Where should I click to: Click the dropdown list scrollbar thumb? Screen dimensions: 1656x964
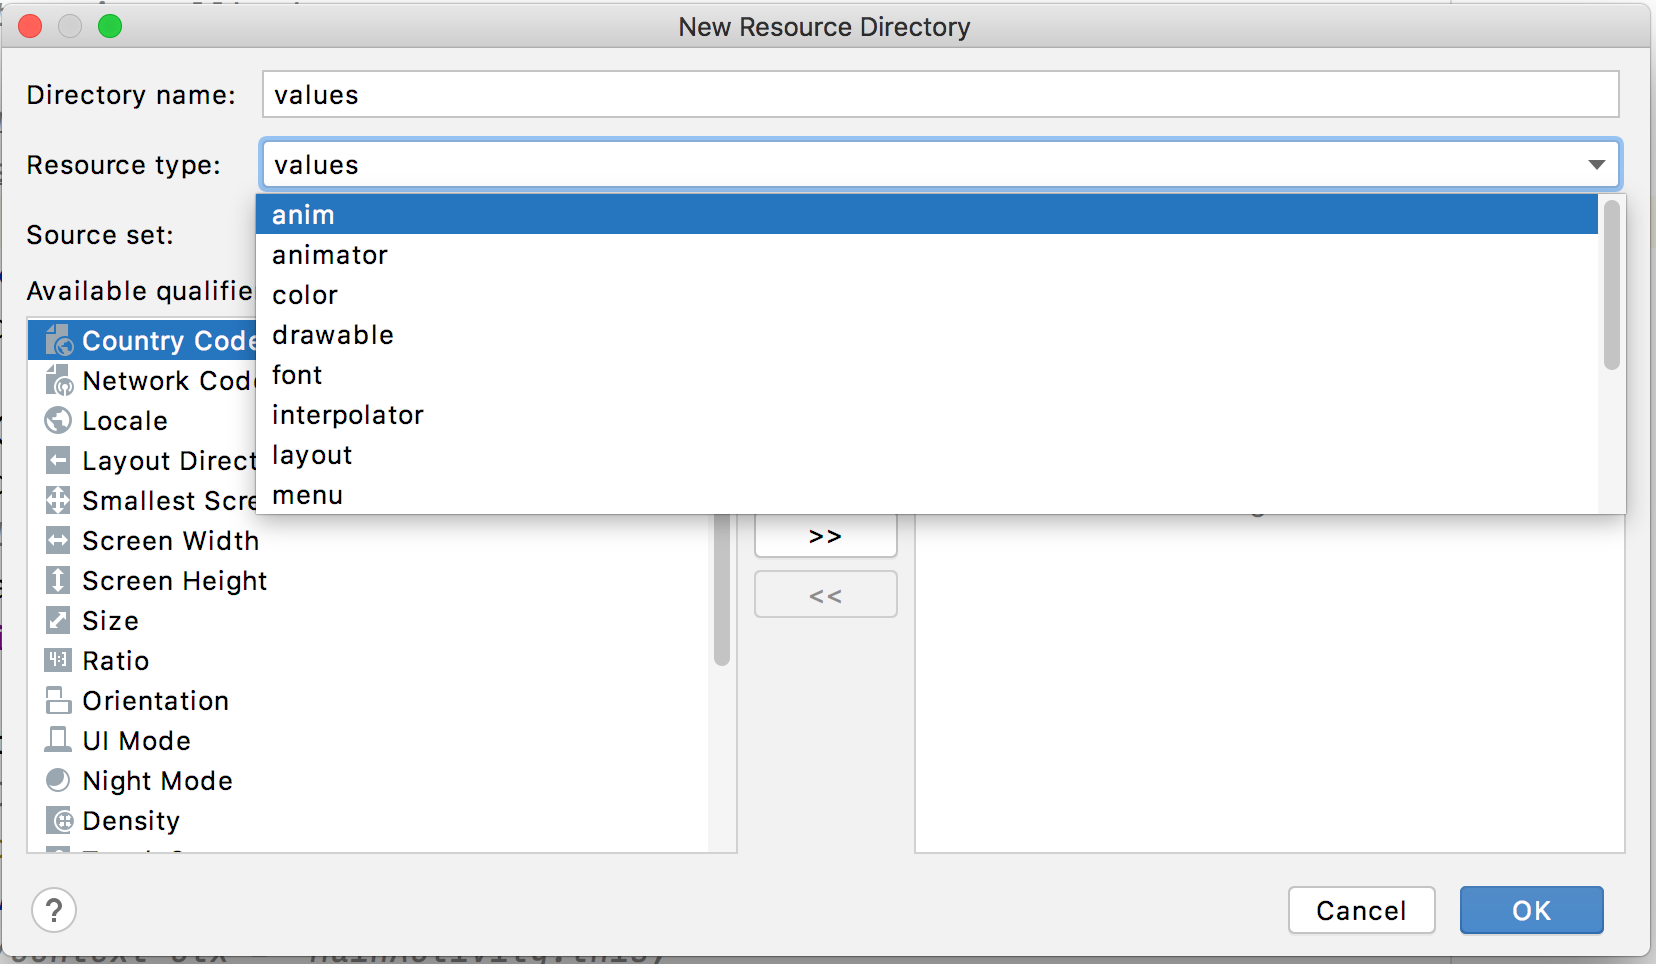1611,285
